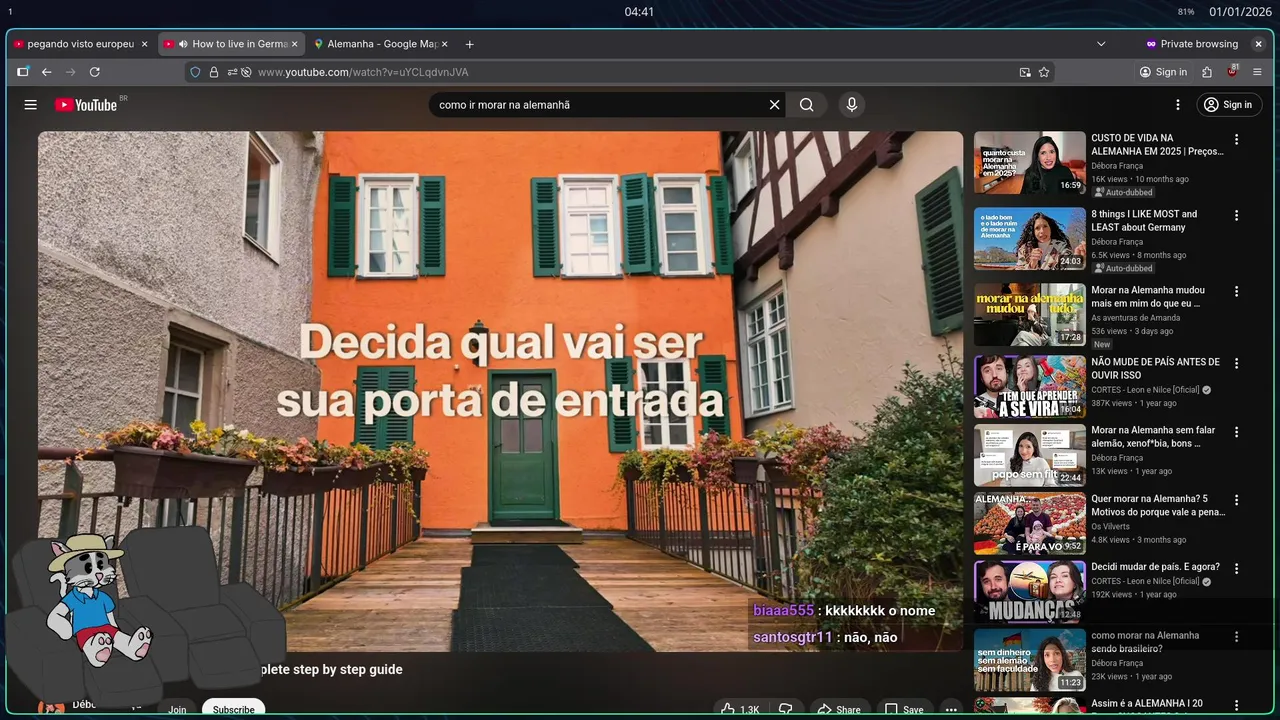Click the Join channel button
Image resolution: width=1280 pixels, height=720 pixels.
[x=177, y=709]
